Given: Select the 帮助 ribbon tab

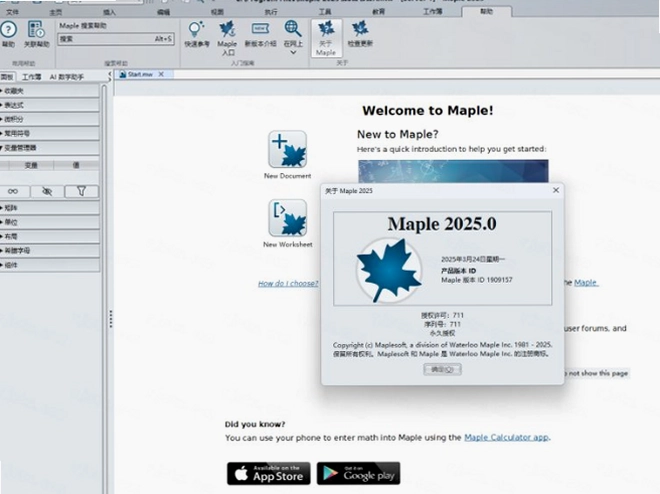Looking at the screenshot, I should tap(487, 11).
